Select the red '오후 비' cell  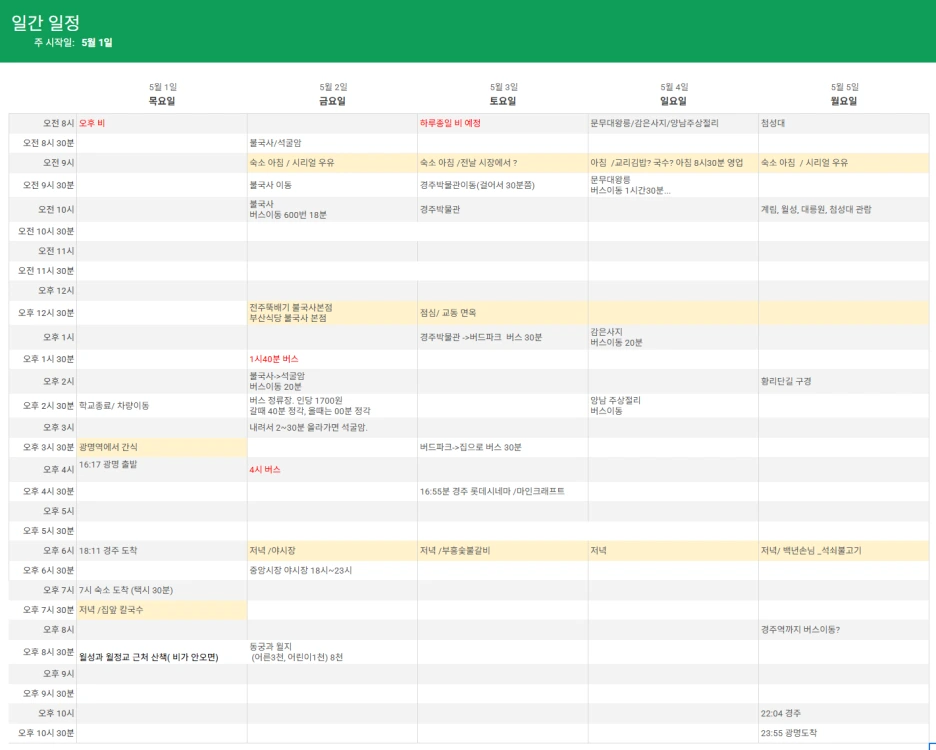[x=162, y=123]
